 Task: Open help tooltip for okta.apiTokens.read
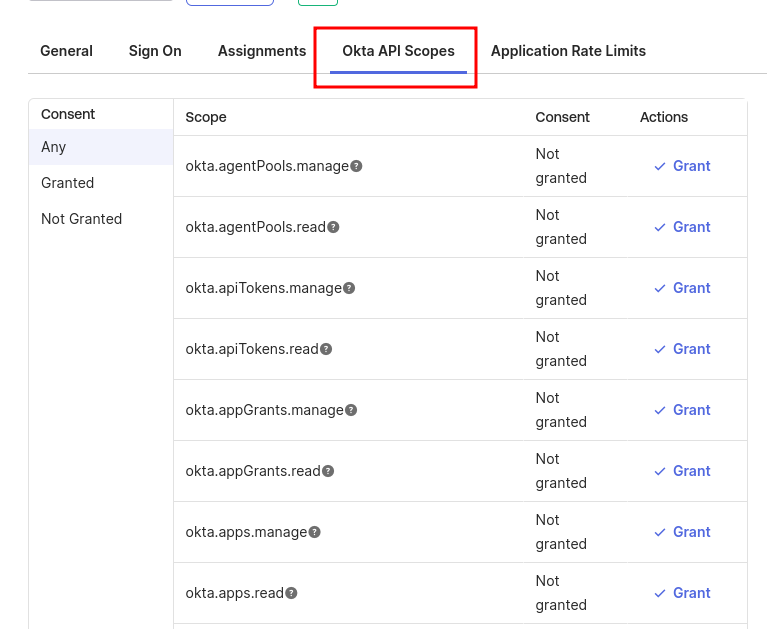click(x=326, y=349)
